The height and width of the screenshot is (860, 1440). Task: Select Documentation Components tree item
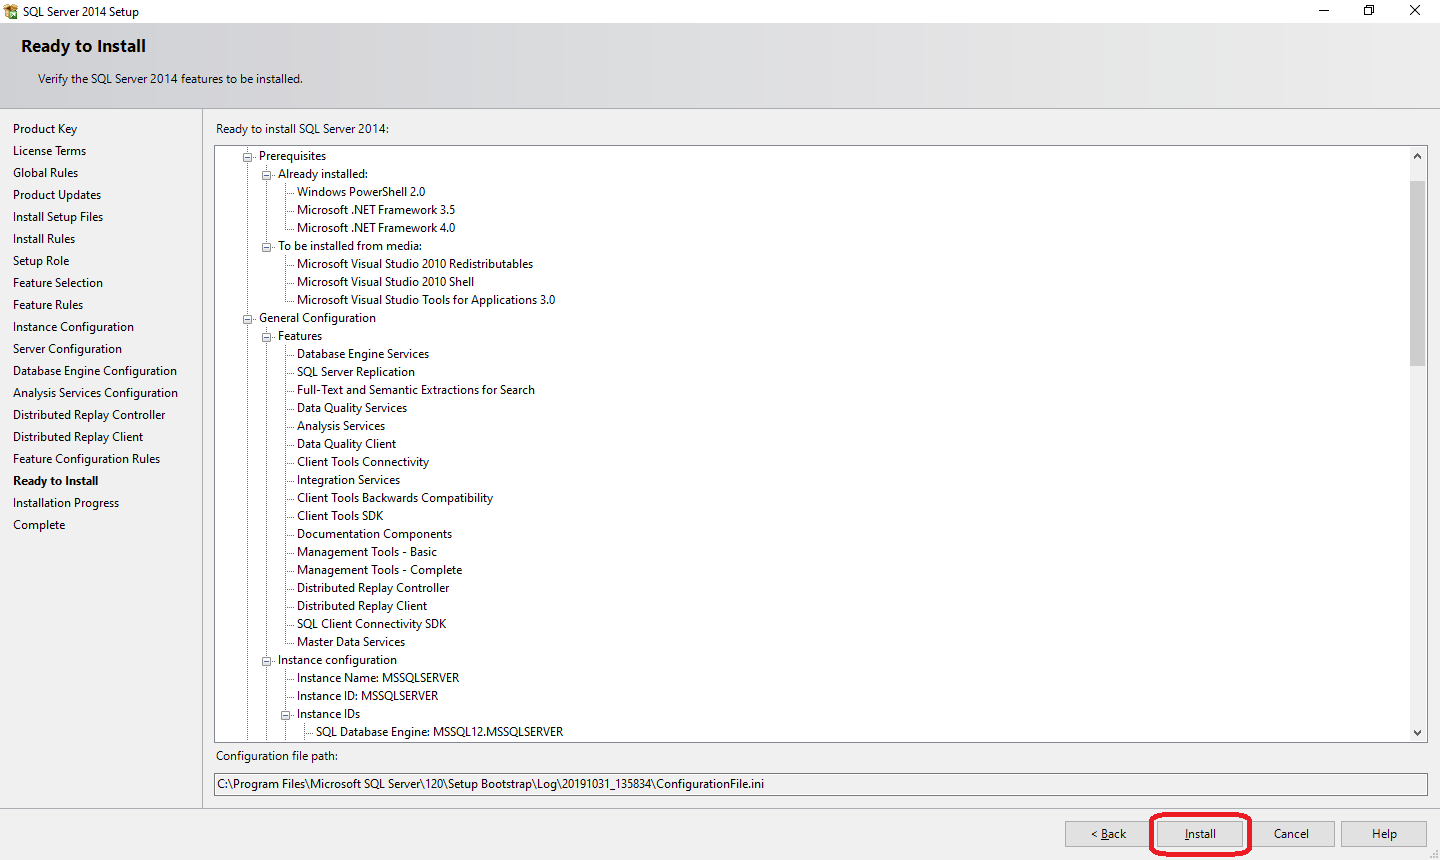click(374, 534)
